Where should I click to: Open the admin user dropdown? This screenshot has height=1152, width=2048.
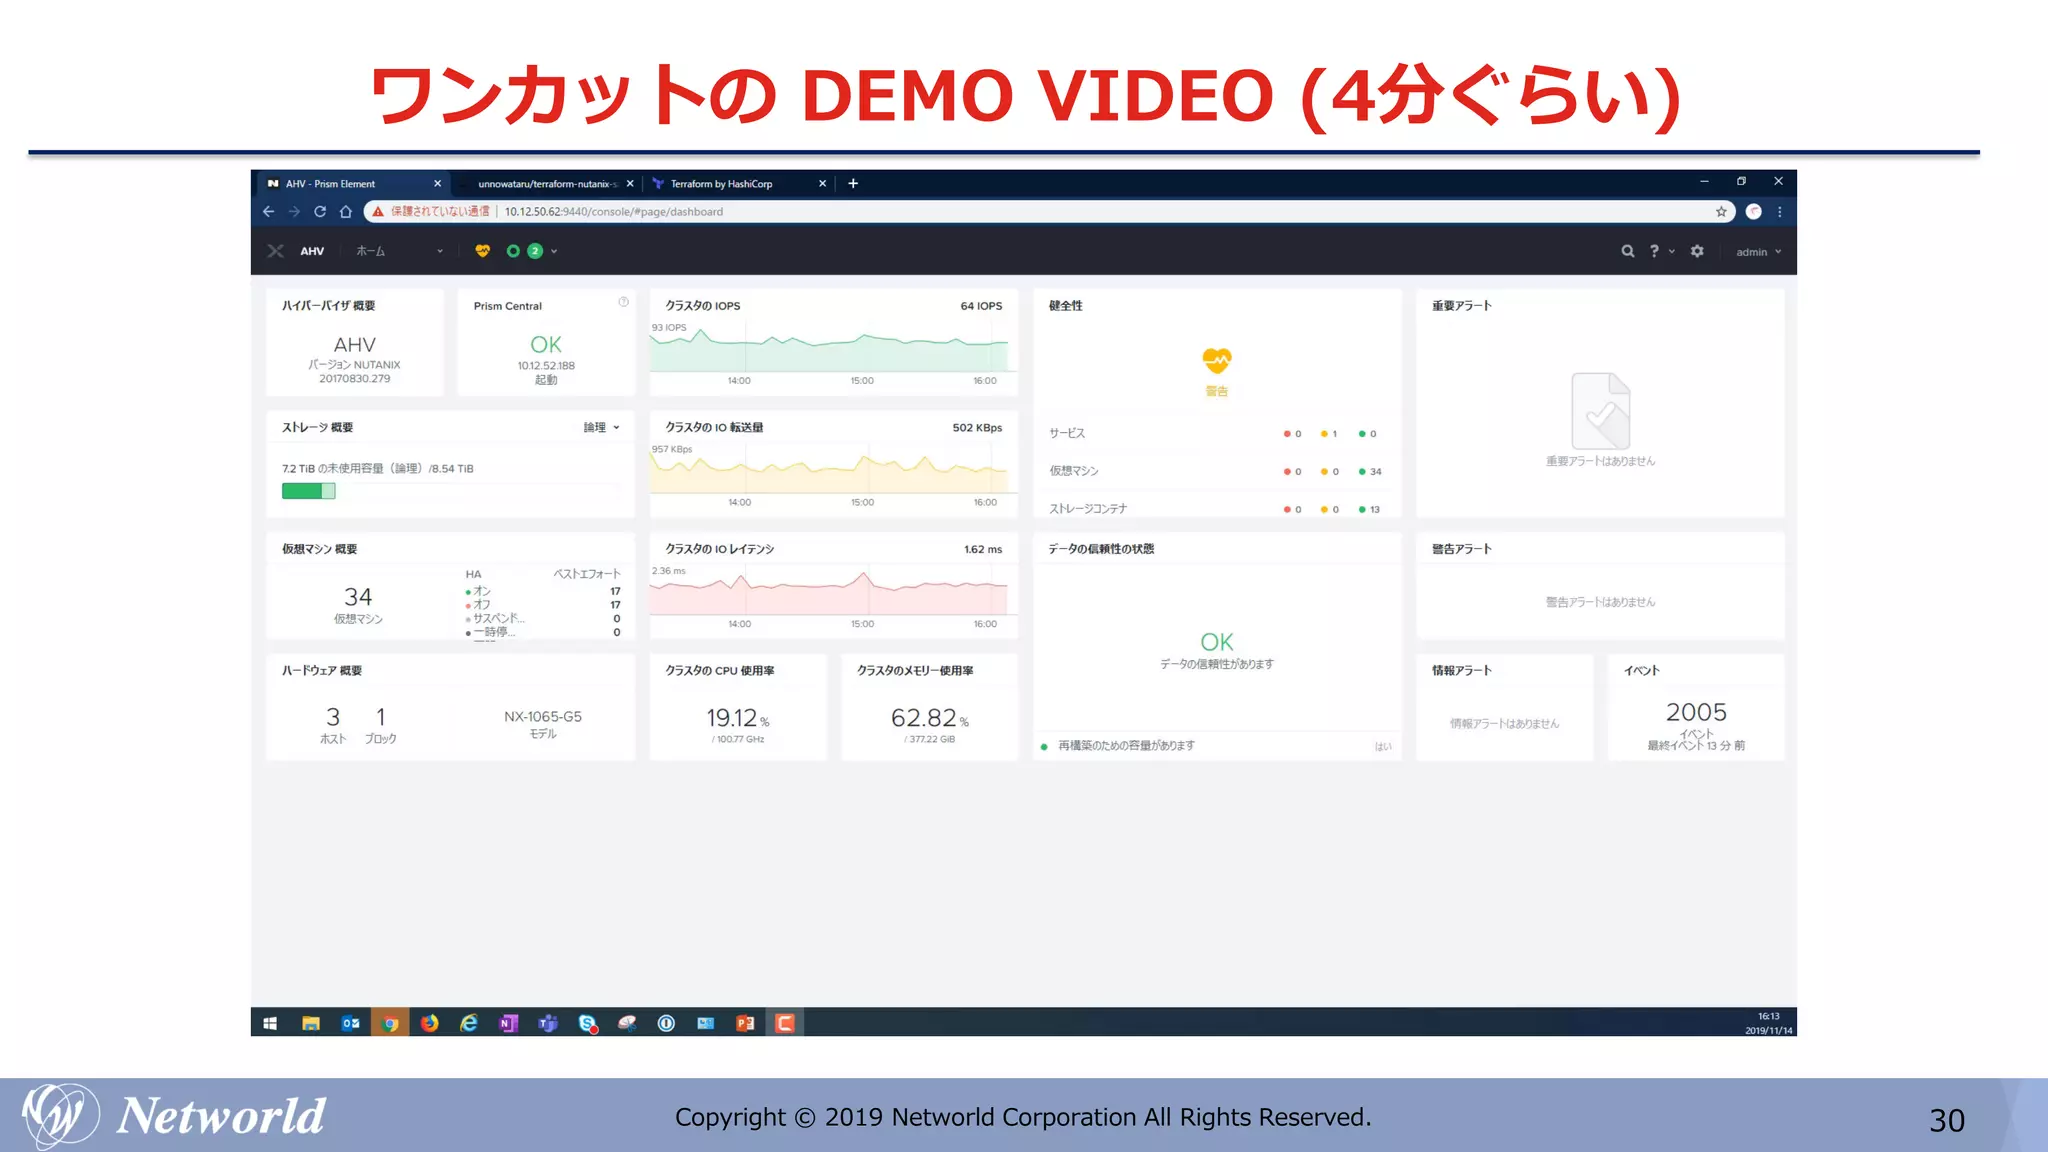click(x=1758, y=252)
